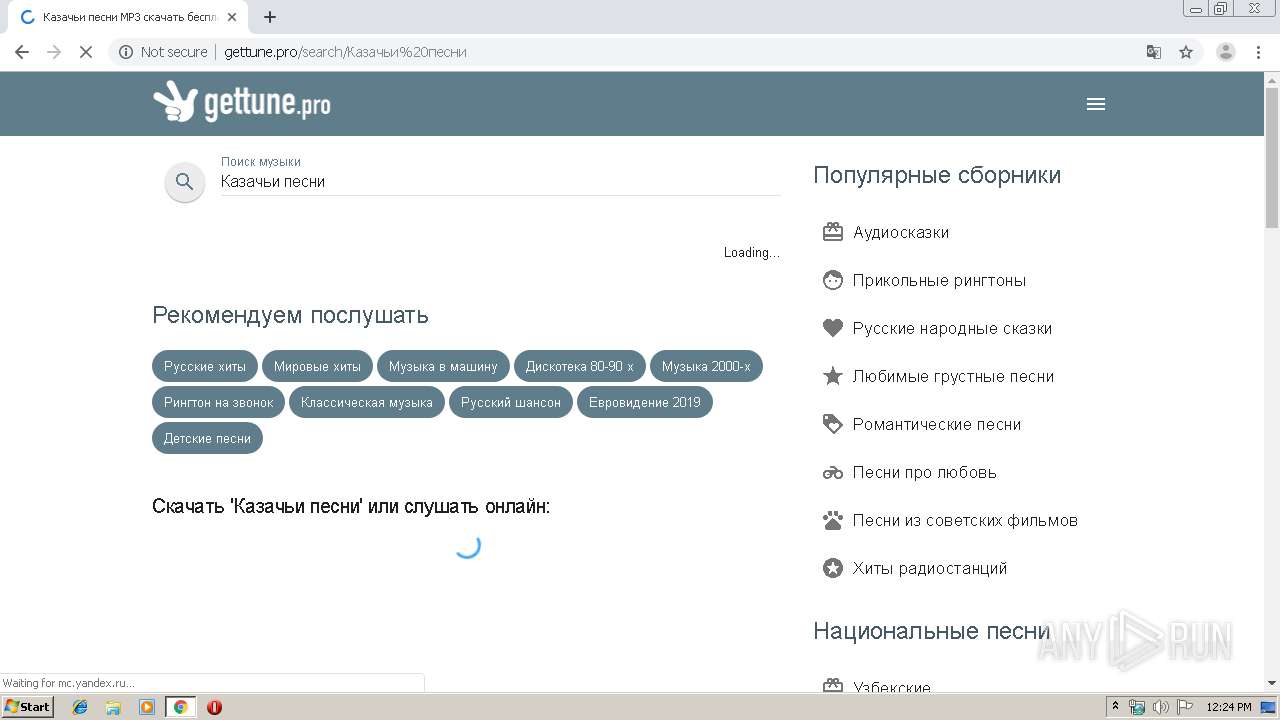Viewport: 1280px width, 720px height.
Task: Click the volume icon in the system tray
Action: point(1160,707)
